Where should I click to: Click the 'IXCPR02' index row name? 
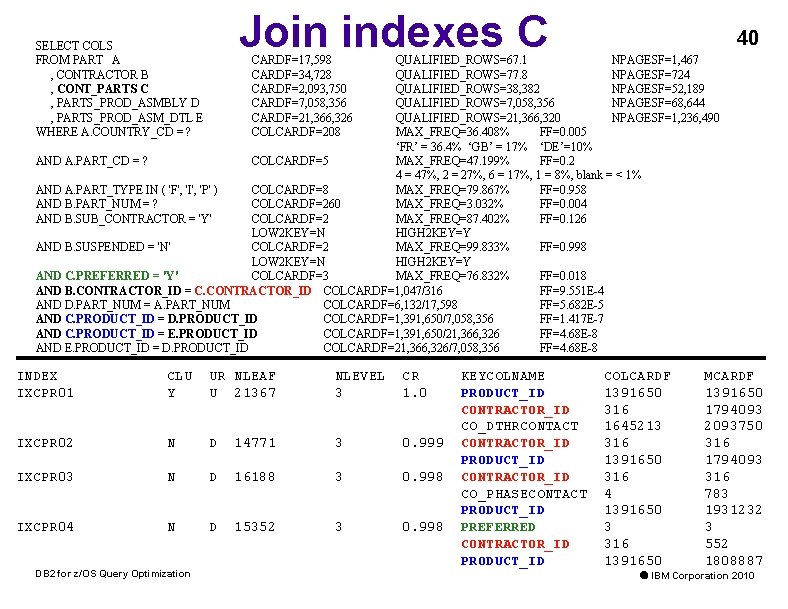(46, 443)
